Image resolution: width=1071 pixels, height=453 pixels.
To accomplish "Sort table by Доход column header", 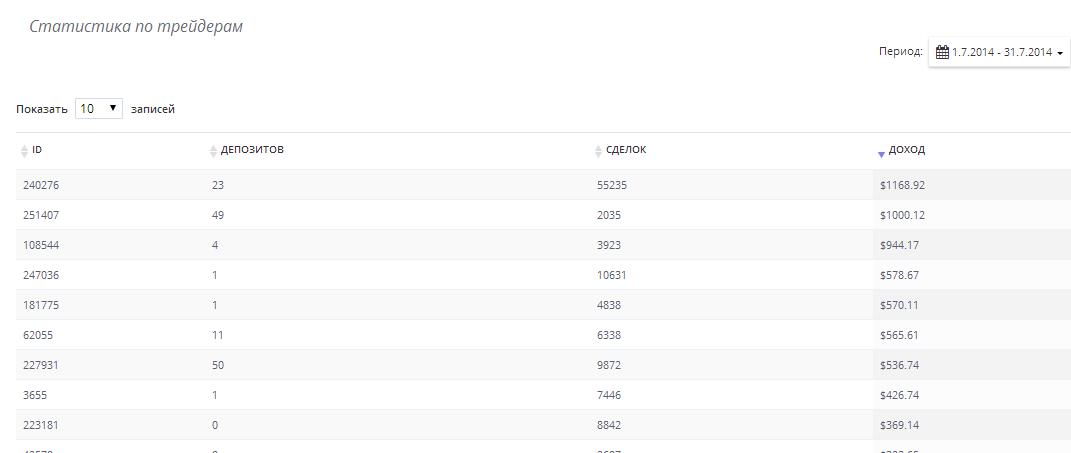I will tap(907, 150).
